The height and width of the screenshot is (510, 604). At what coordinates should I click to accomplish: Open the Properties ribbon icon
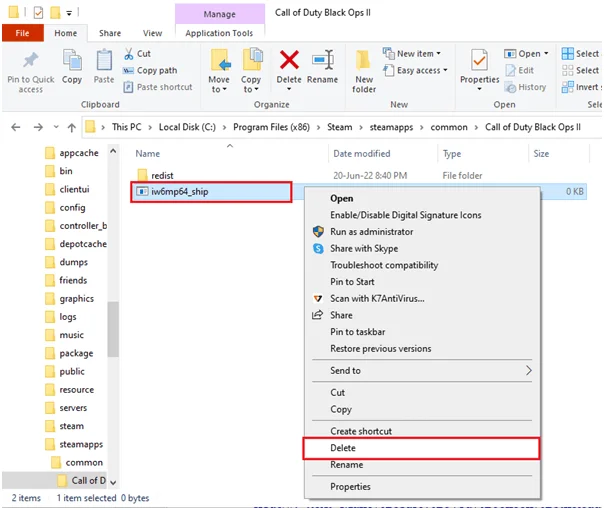tap(479, 60)
